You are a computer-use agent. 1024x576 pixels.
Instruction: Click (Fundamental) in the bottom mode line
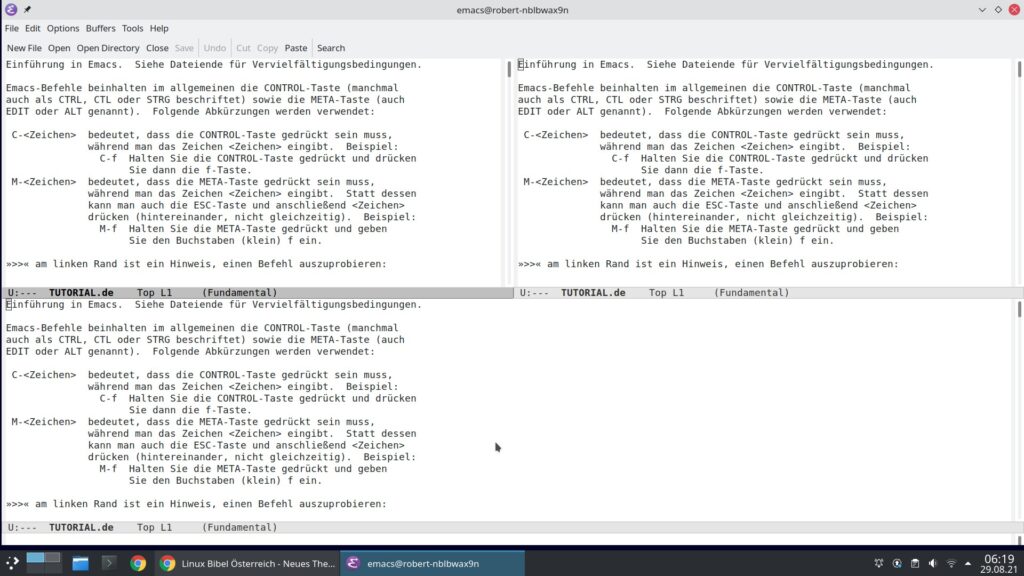coord(240,527)
